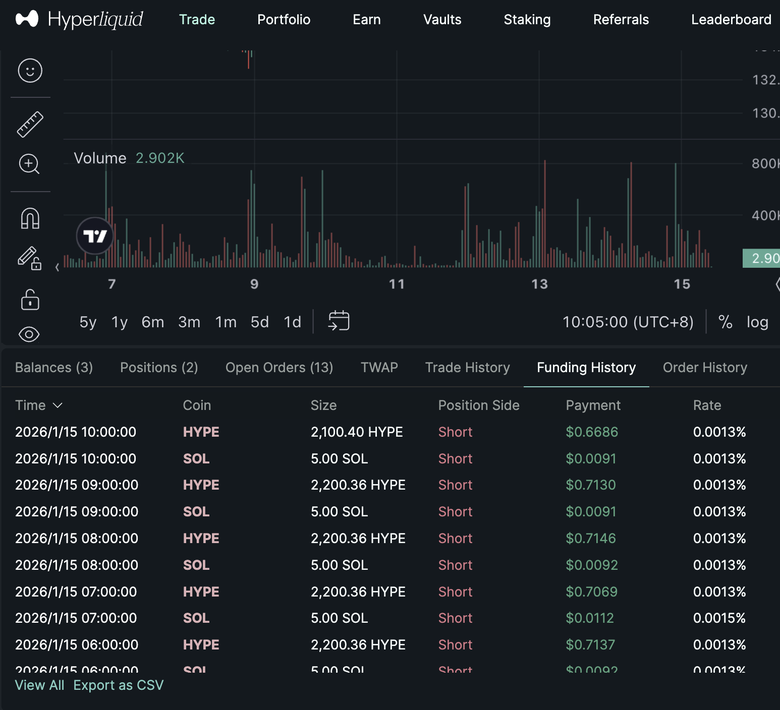Click the TradingView logo badge
Viewport: 780px width, 710px height.
(x=95, y=236)
